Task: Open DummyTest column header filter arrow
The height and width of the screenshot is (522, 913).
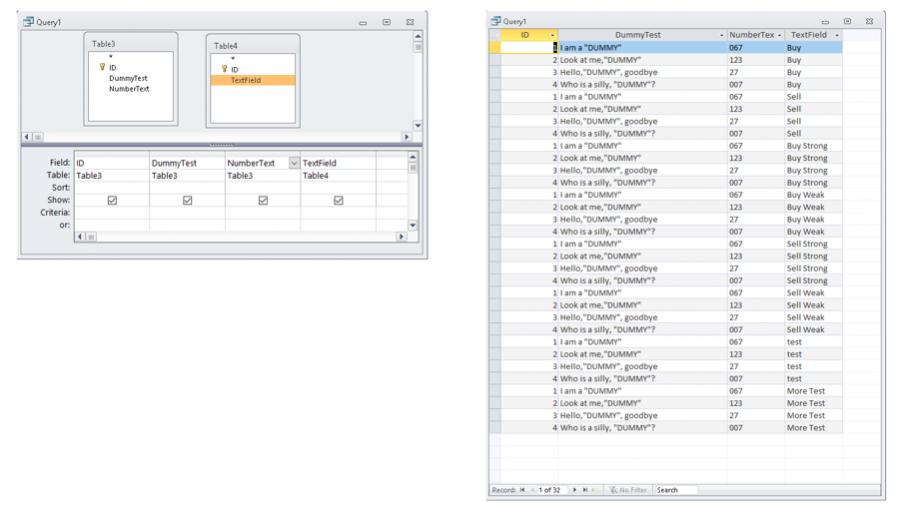Action: pos(721,36)
